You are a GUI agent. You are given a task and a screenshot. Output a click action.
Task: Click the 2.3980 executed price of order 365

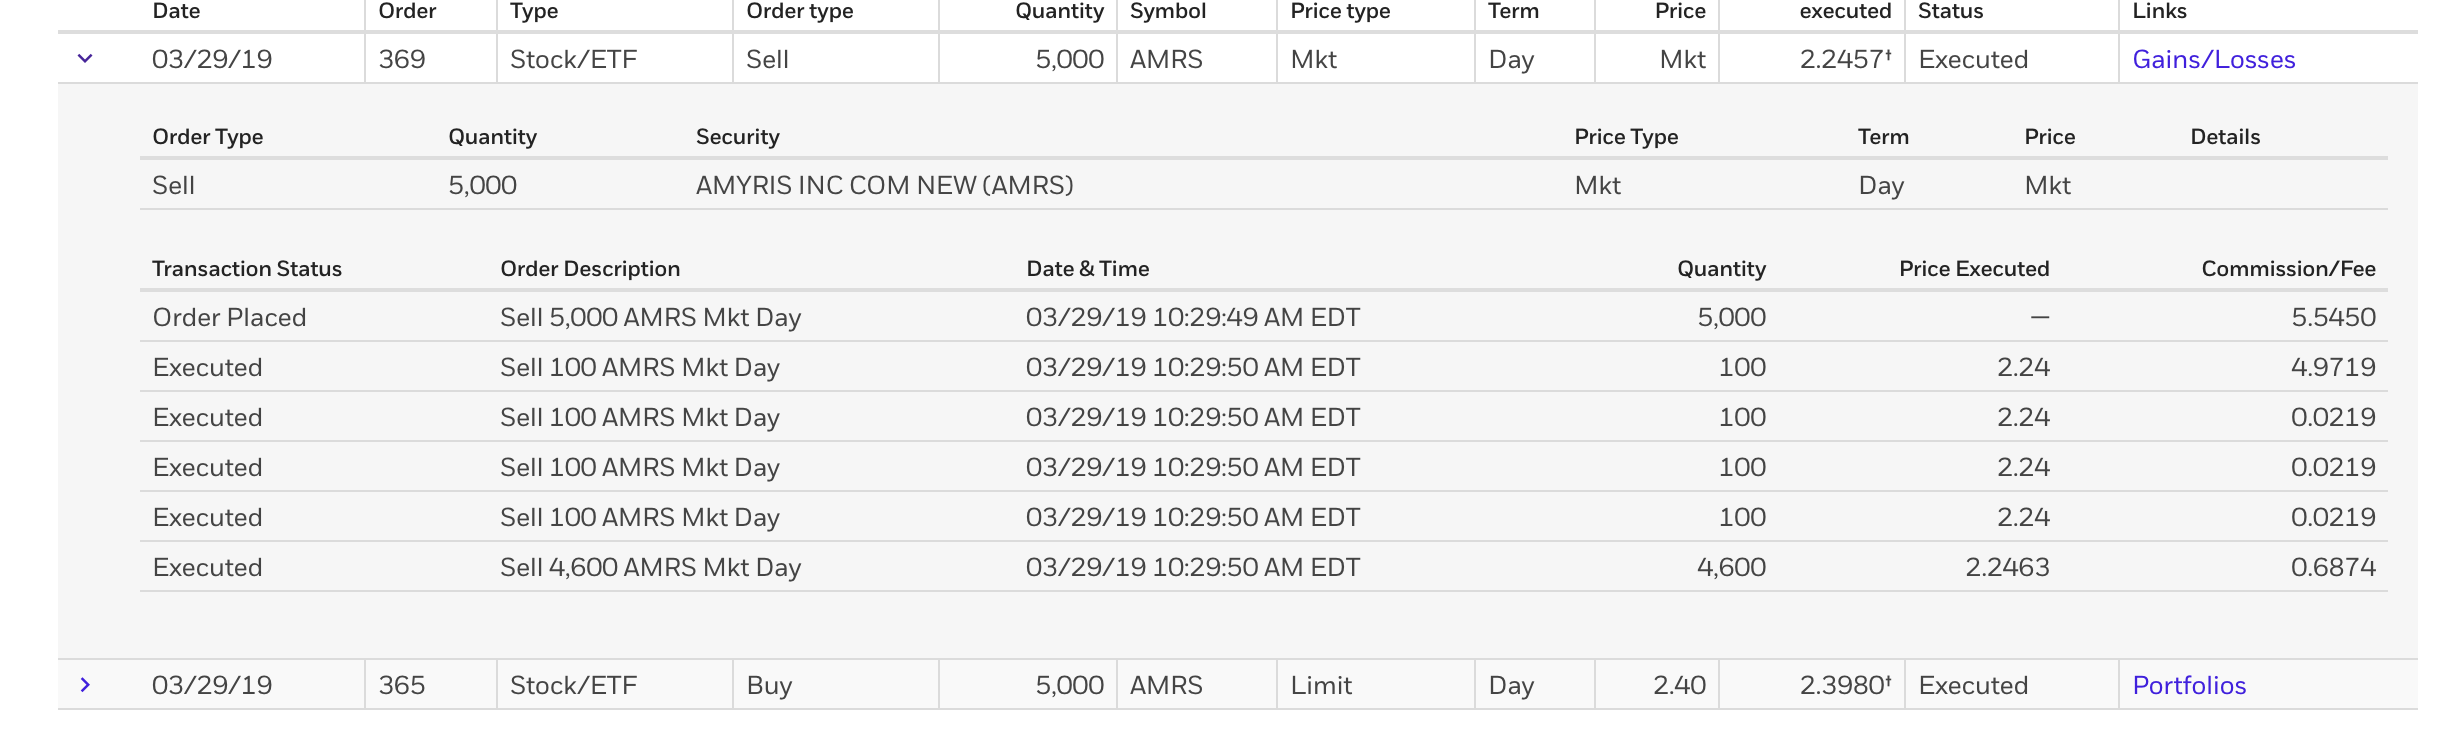pyautogui.click(x=1843, y=686)
